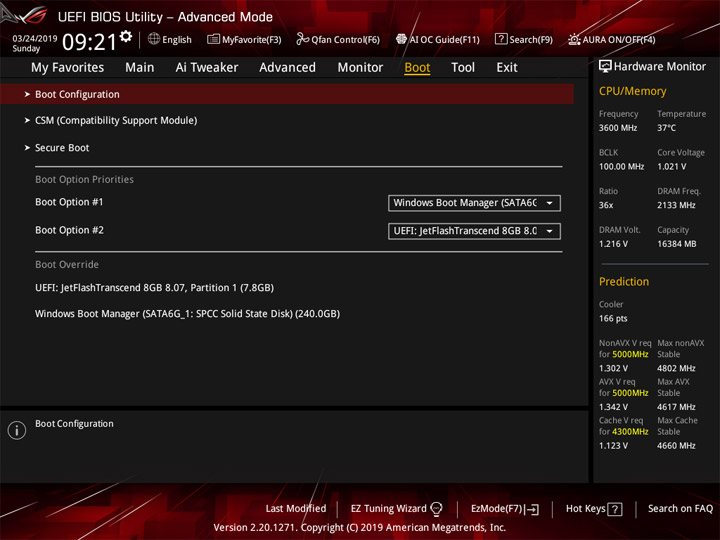Click the date 03/24/2019
This screenshot has width=720, height=540.
pyautogui.click(x=34, y=38)
